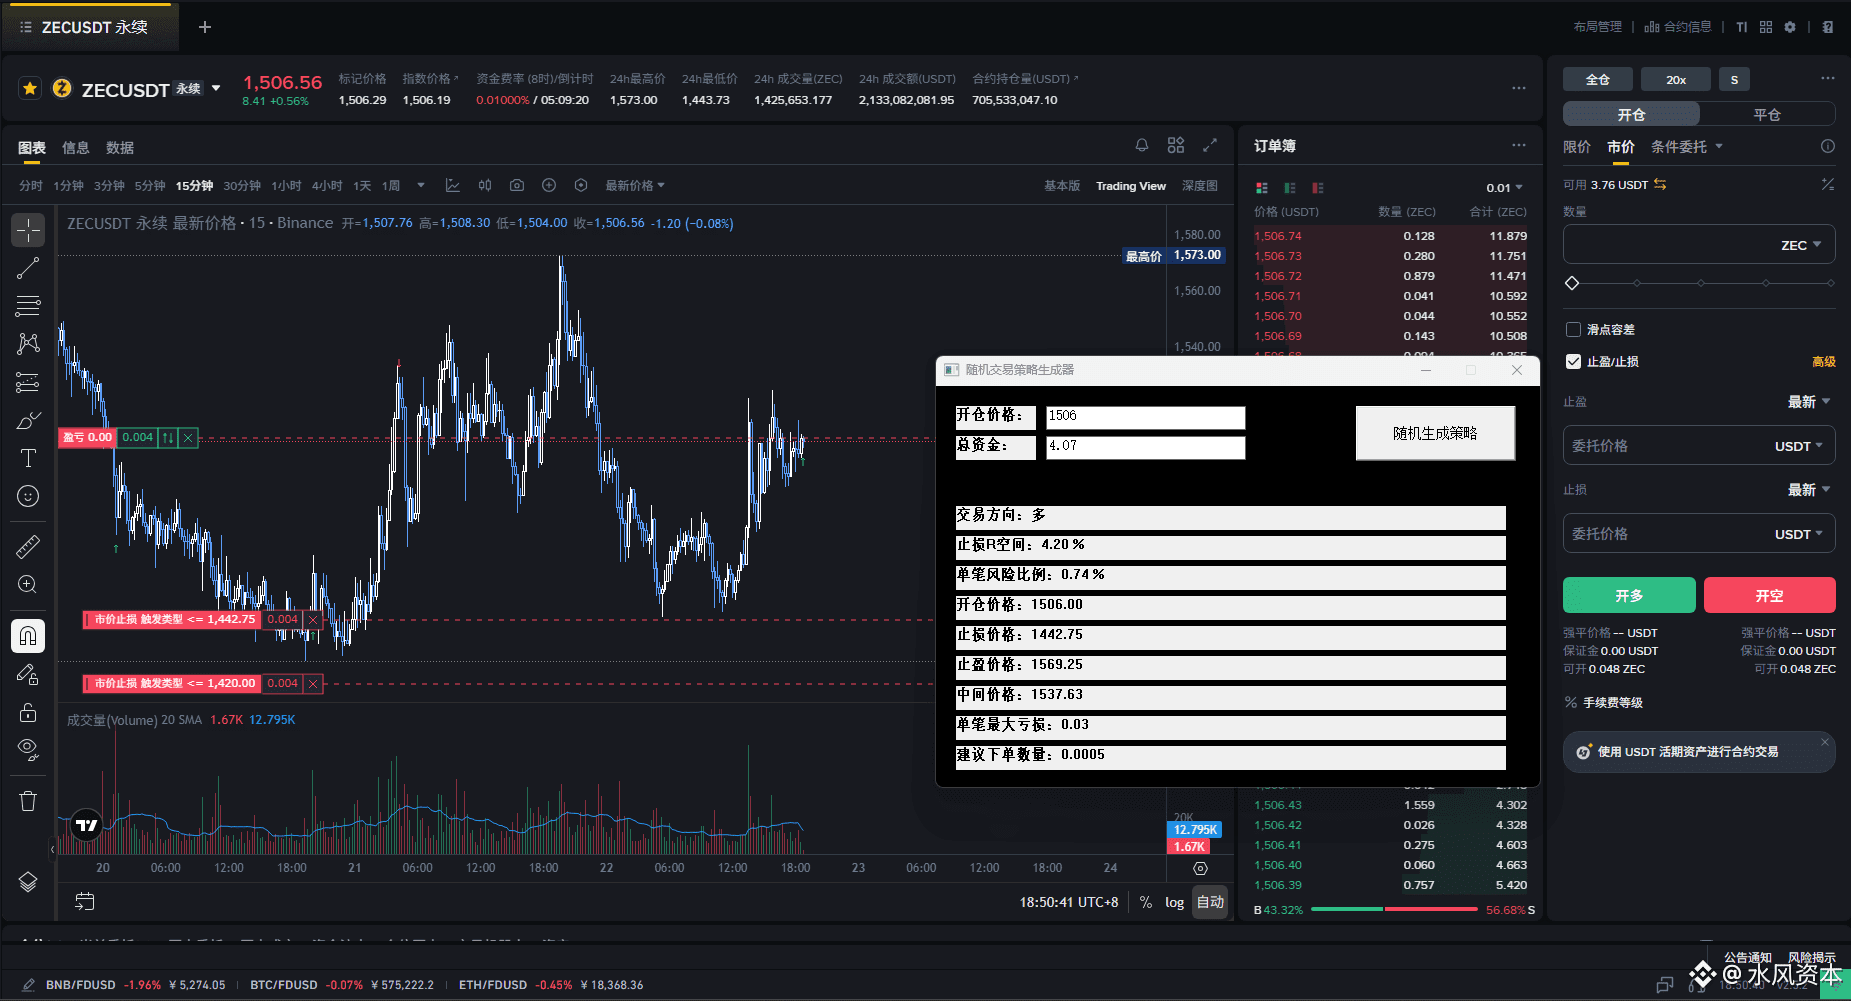
Task: Enable magnet mode in drawing toolbar
Action: [x=28, y=636]
